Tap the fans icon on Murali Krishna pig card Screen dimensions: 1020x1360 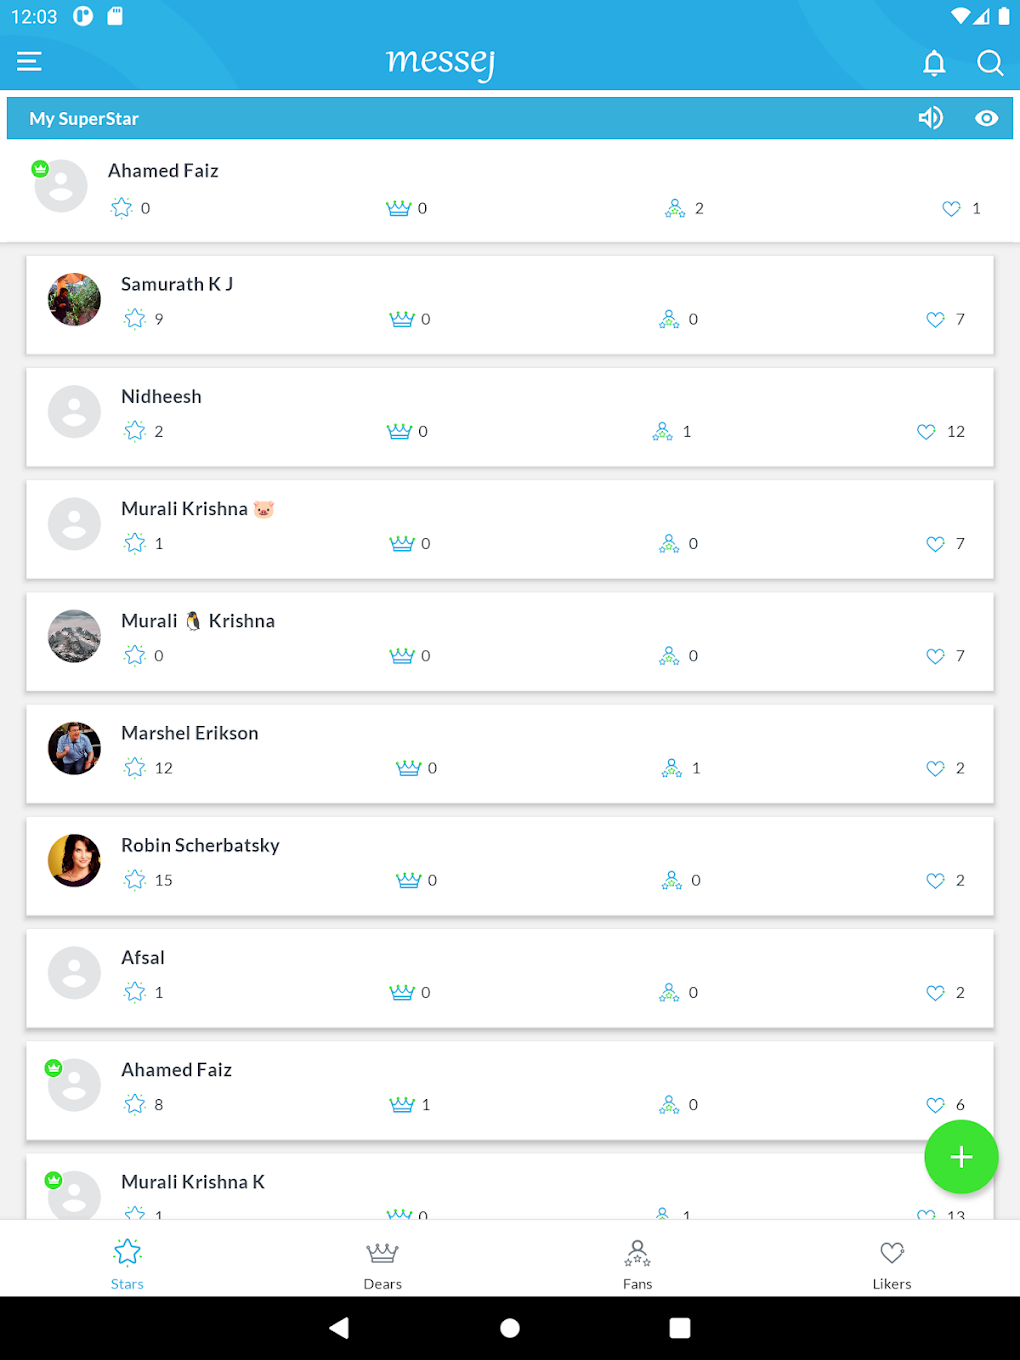click(x=669, y=544)
